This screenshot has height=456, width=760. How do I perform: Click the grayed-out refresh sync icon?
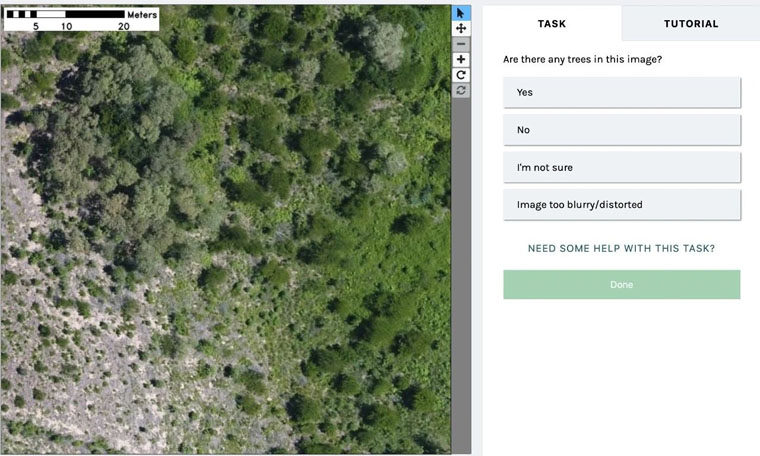click(x=461, y=90)
